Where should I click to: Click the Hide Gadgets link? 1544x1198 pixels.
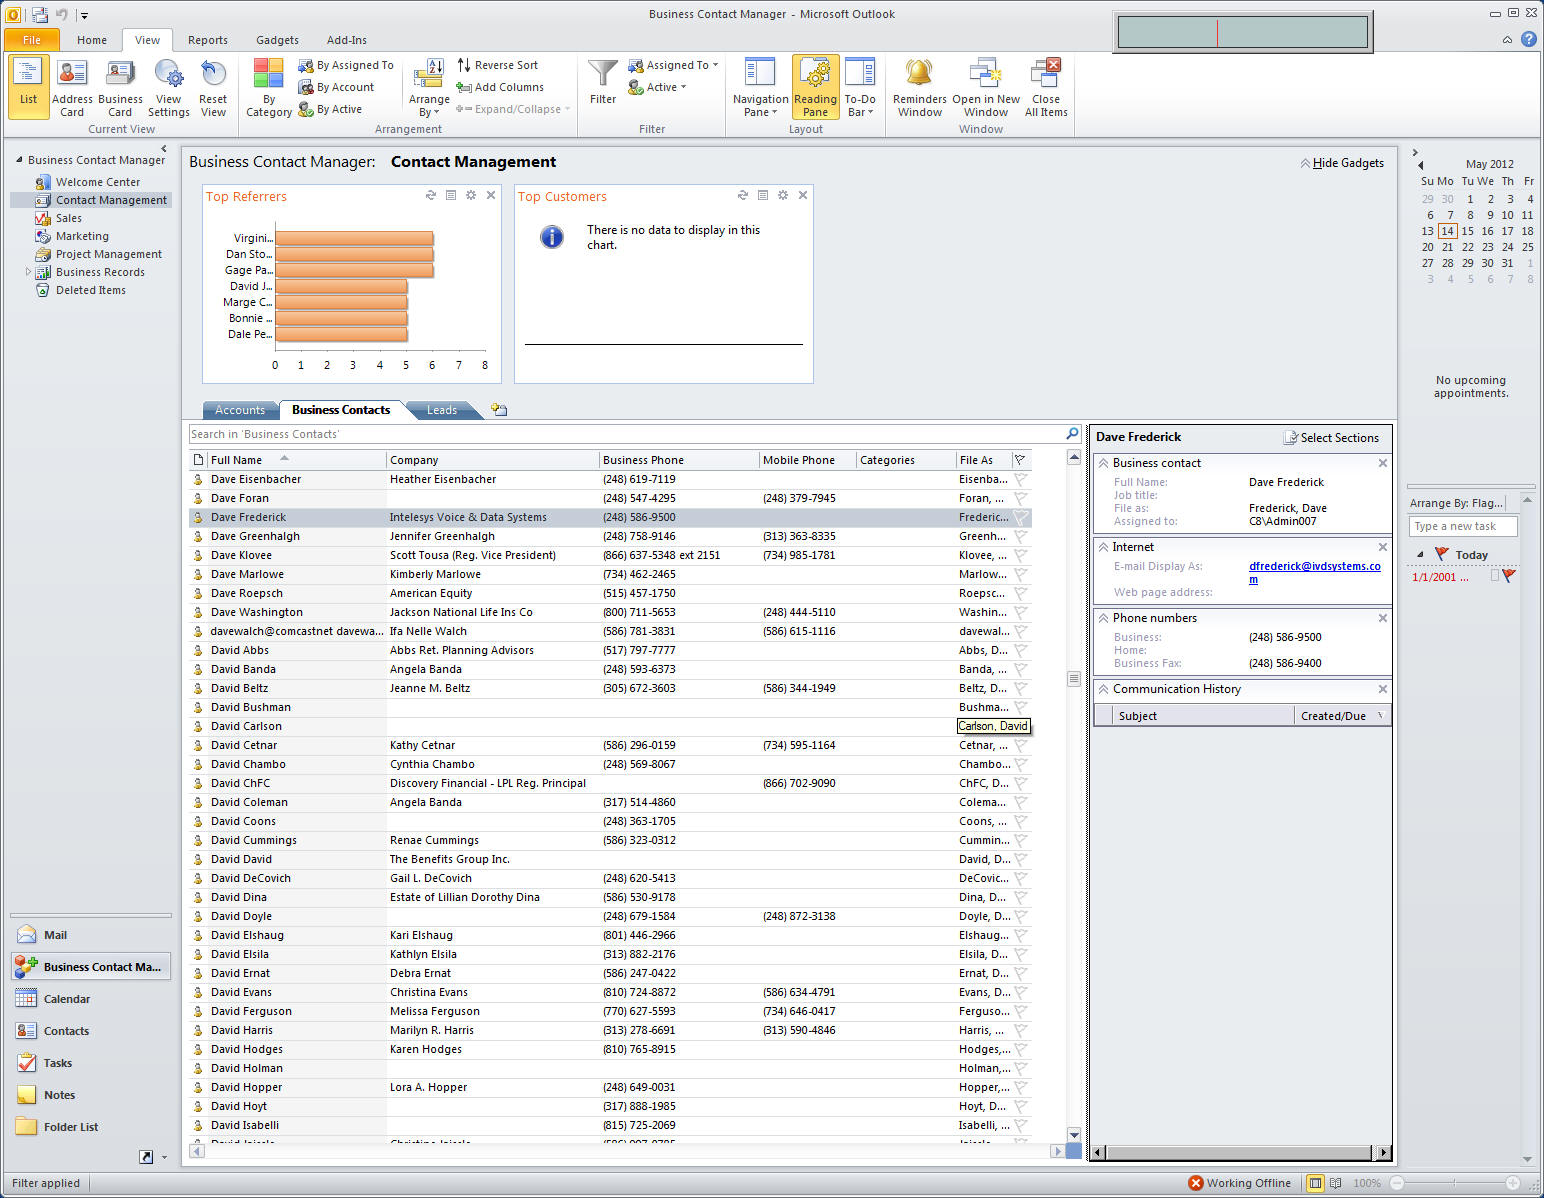[1347, 163]
